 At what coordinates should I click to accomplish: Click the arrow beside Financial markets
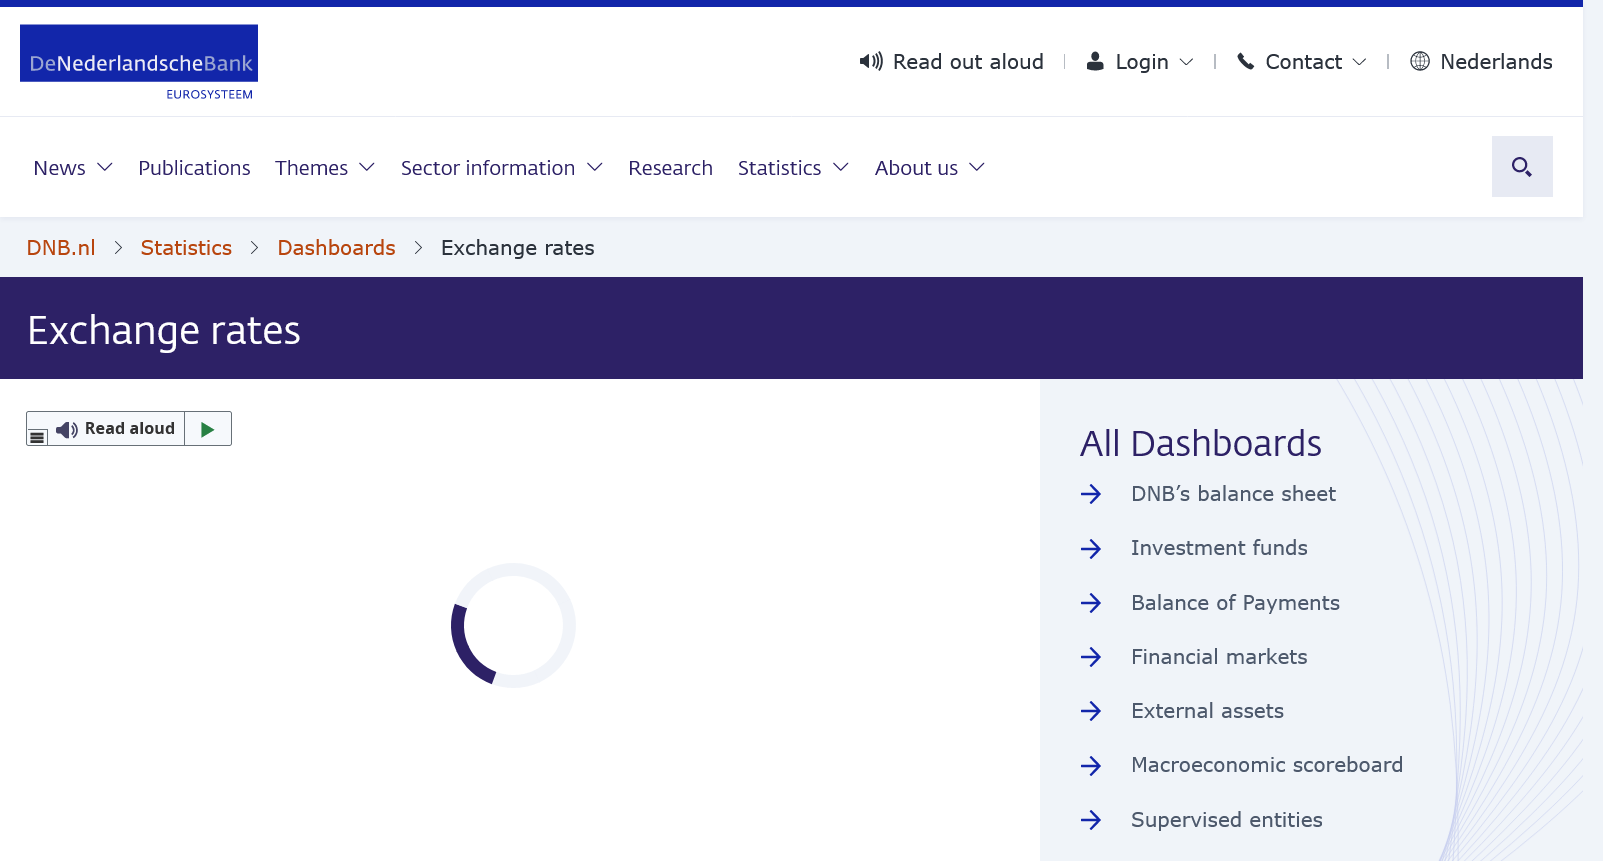tap(1091, 657)
